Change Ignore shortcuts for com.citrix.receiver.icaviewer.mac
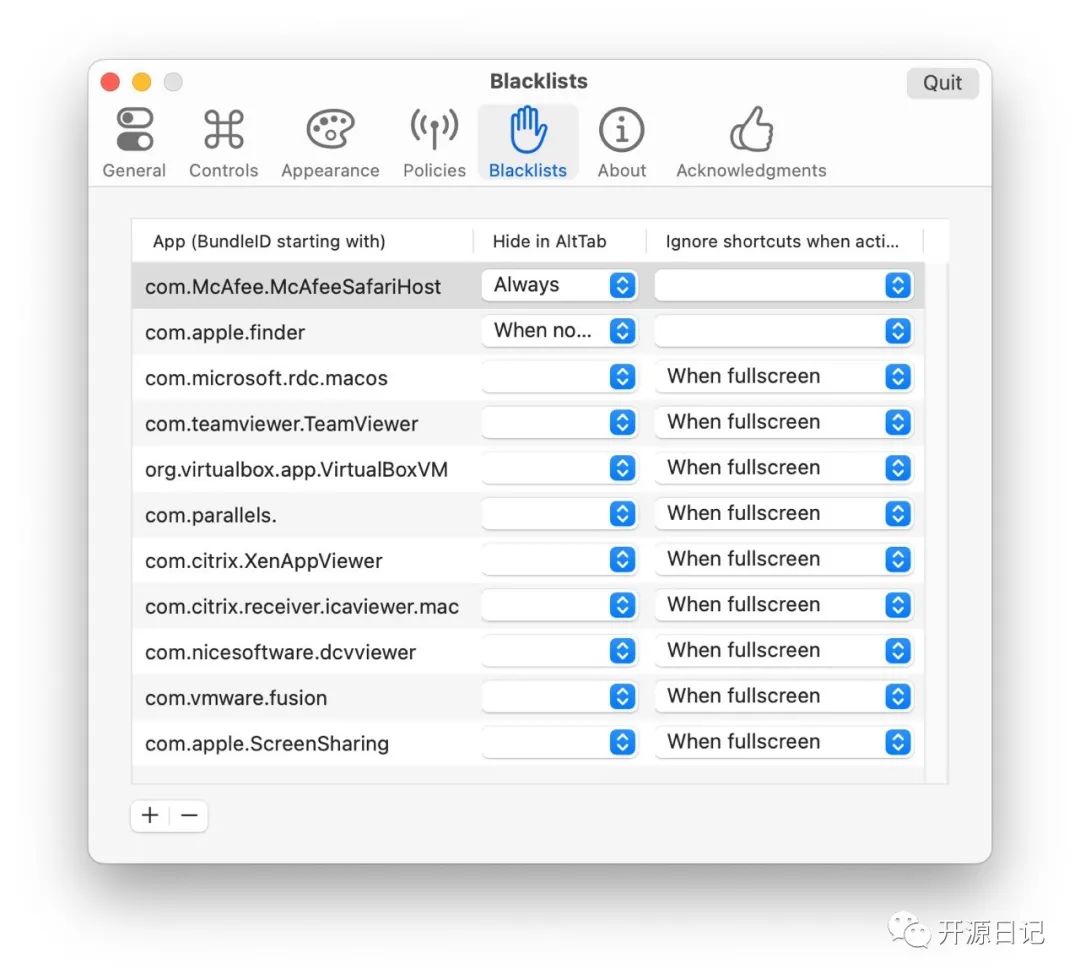The height and width of the screenshot is (980, 1080). pos(784,605)
